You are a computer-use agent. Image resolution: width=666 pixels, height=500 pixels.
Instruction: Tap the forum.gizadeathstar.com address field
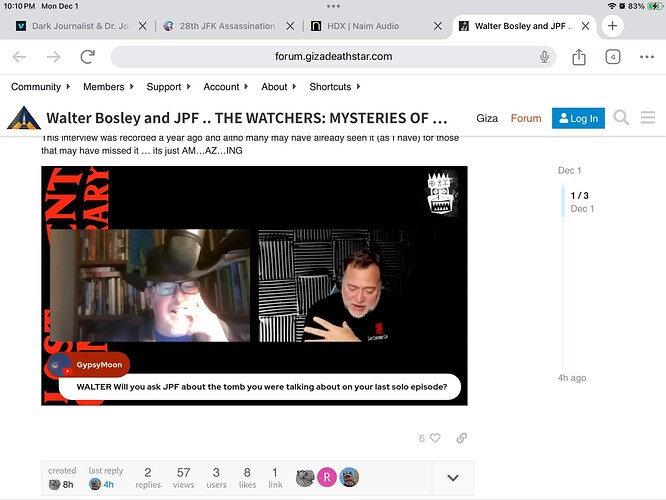[x=333, y=57]
